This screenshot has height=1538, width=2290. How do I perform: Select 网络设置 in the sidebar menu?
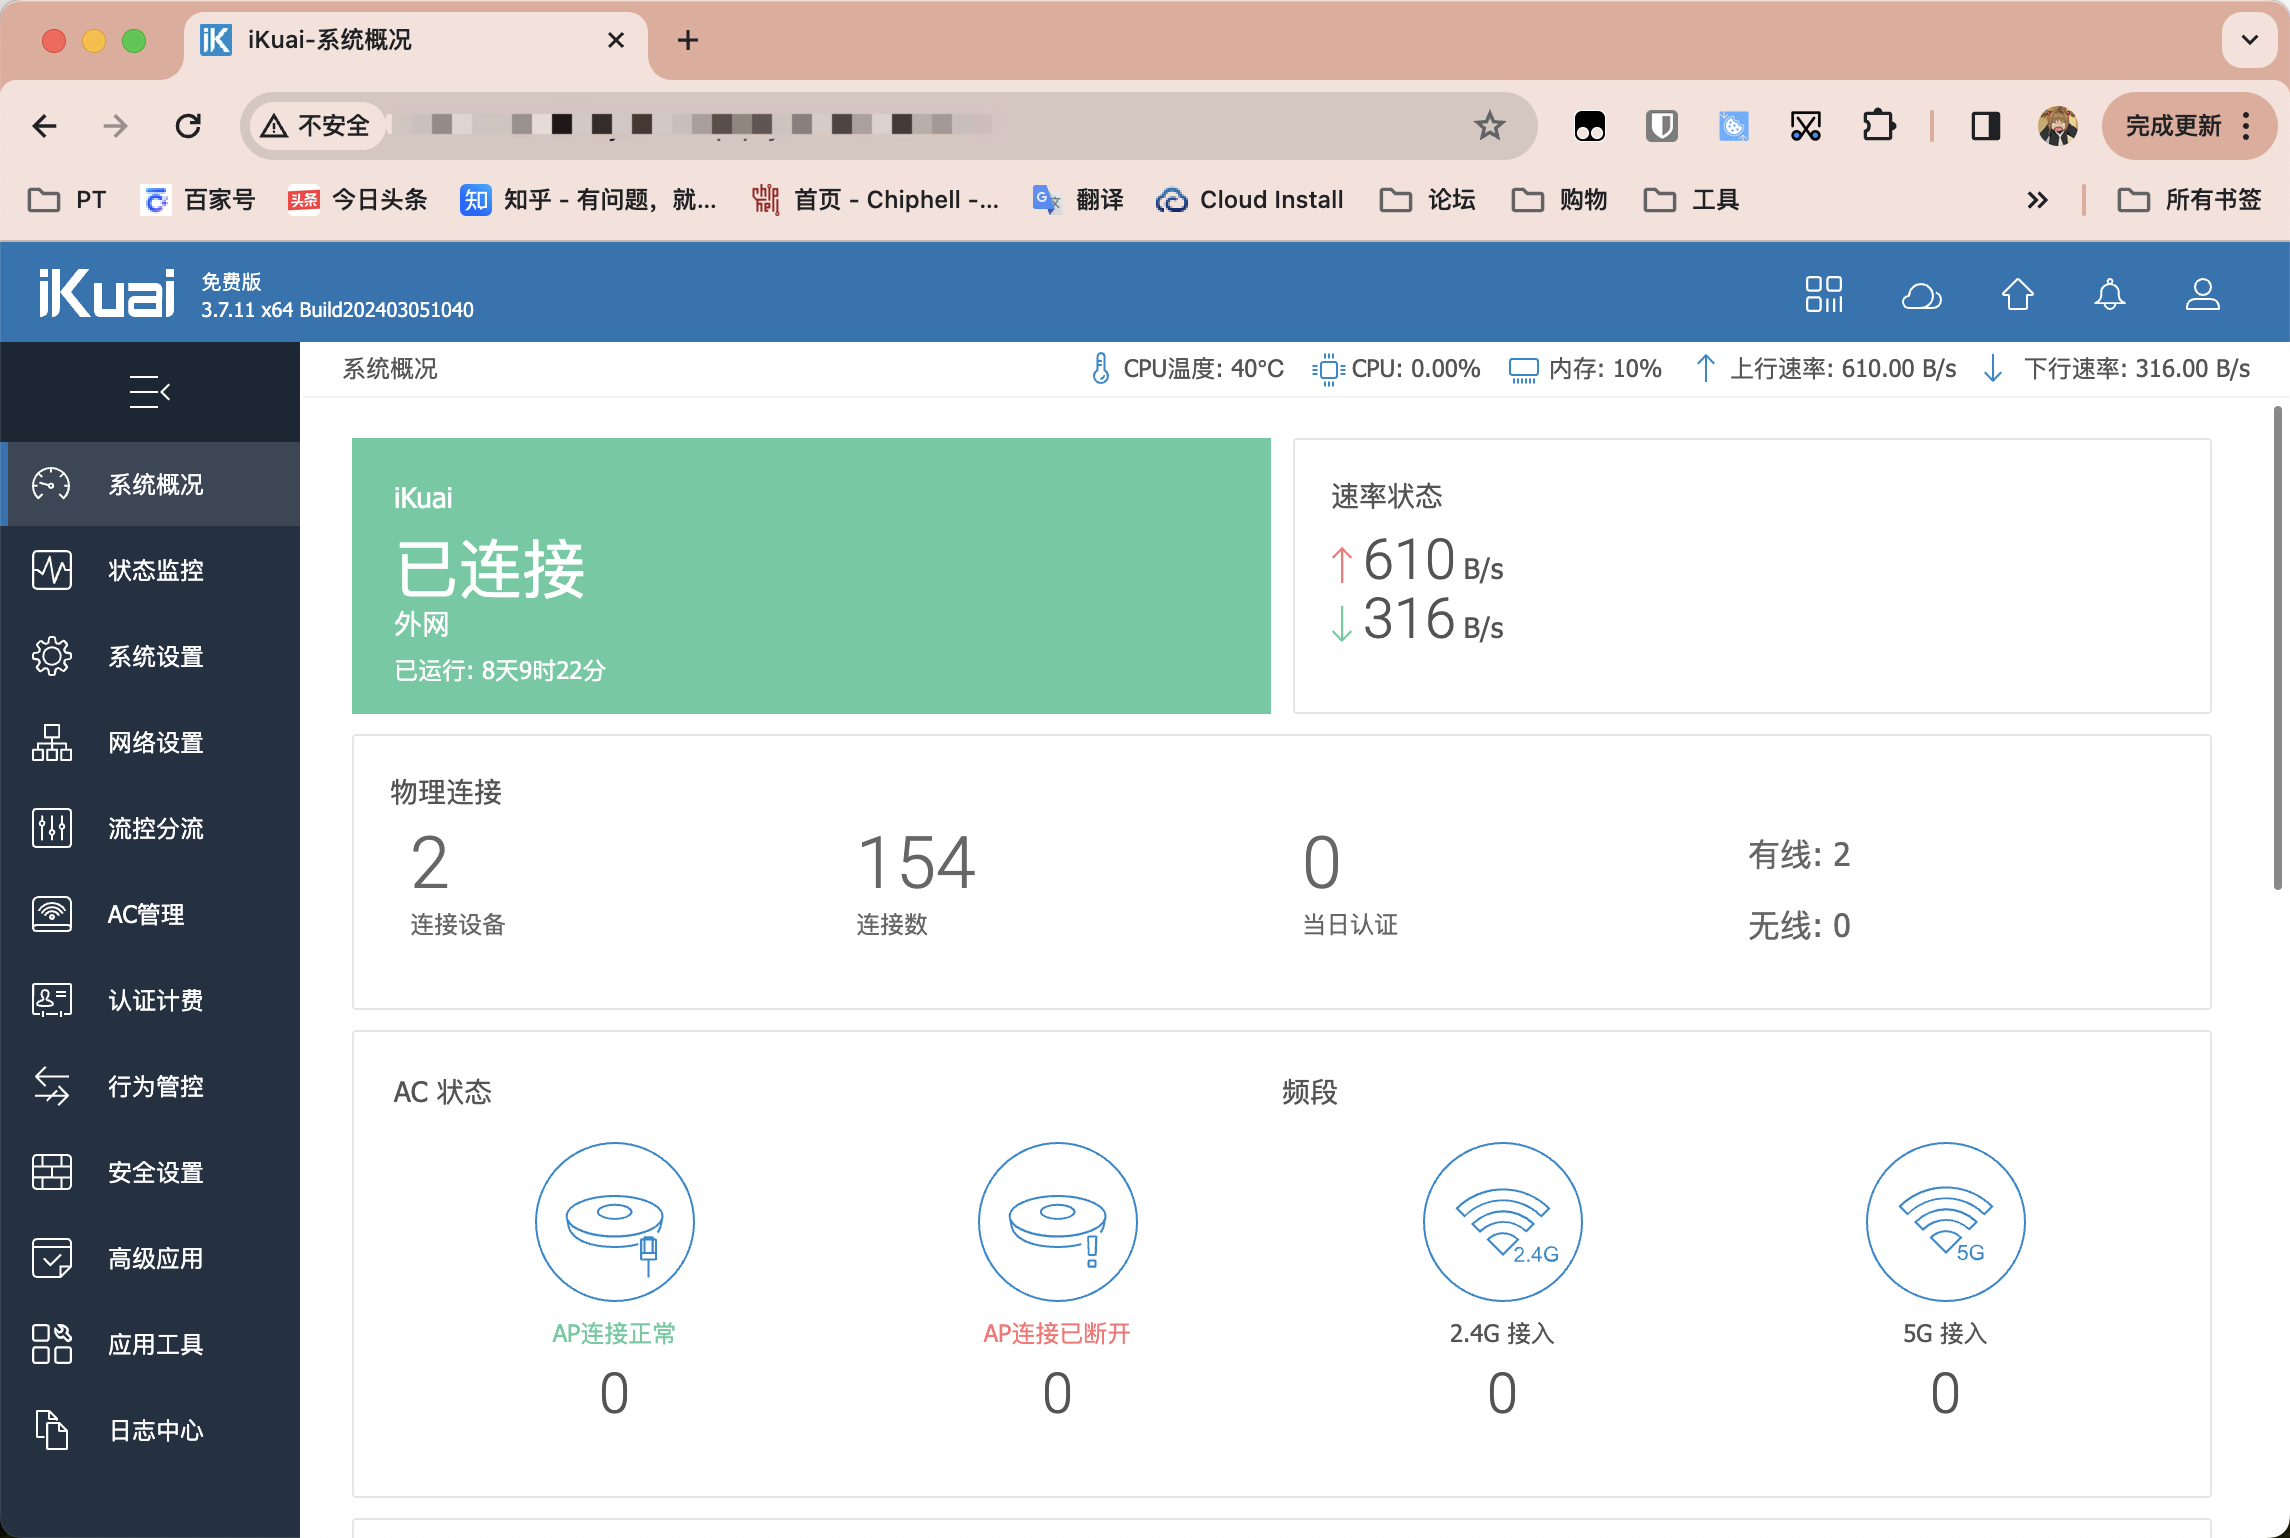point(51,742)
